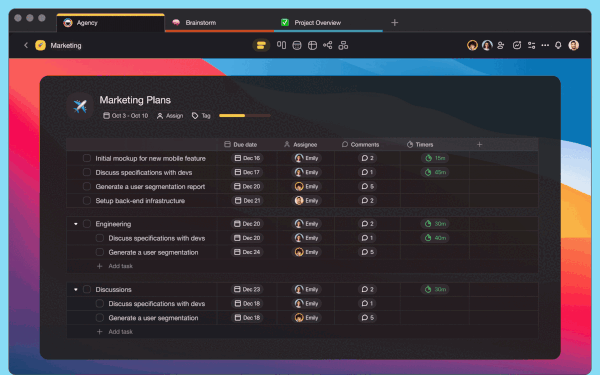Check the top Discuss specifications with devs task
Viewport: 600px width, 375px height.
coord(87,172)
